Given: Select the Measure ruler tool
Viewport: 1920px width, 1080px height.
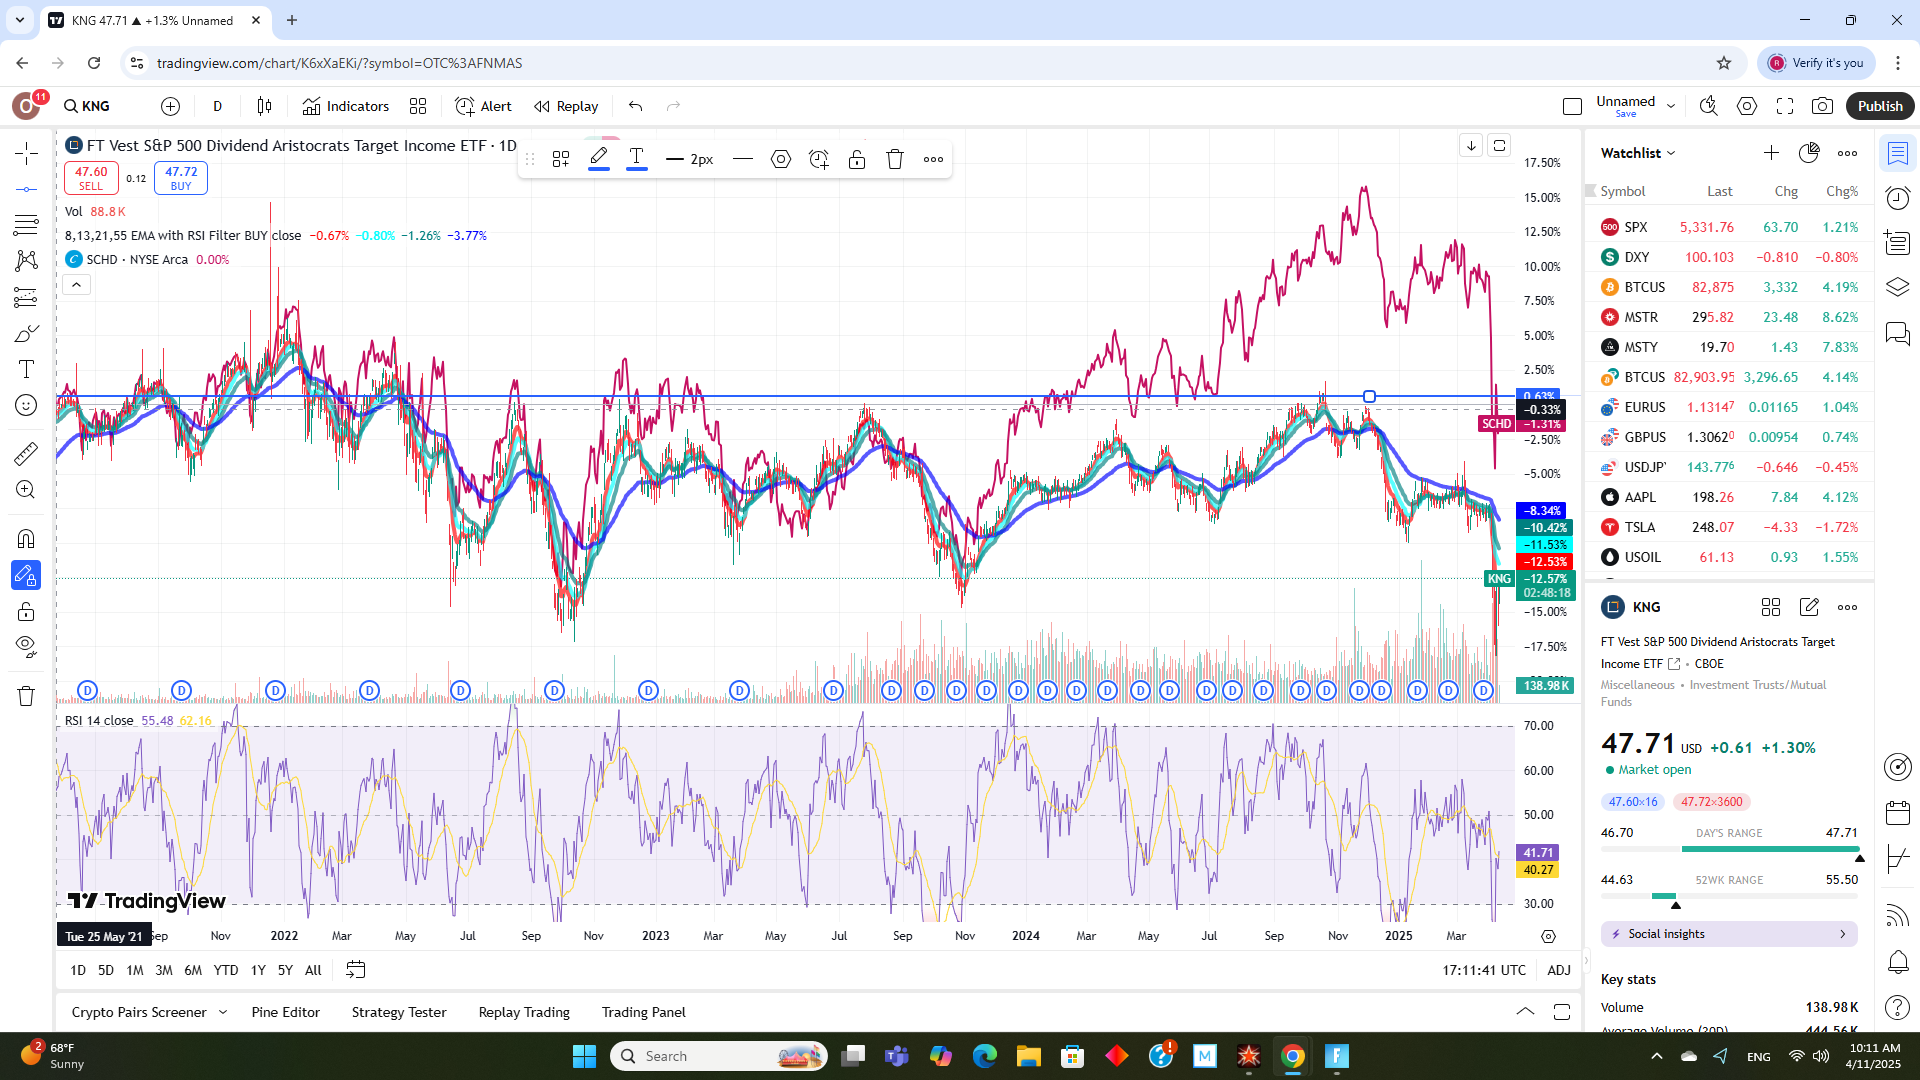Looking at the screenshot, I should (26, 454).
